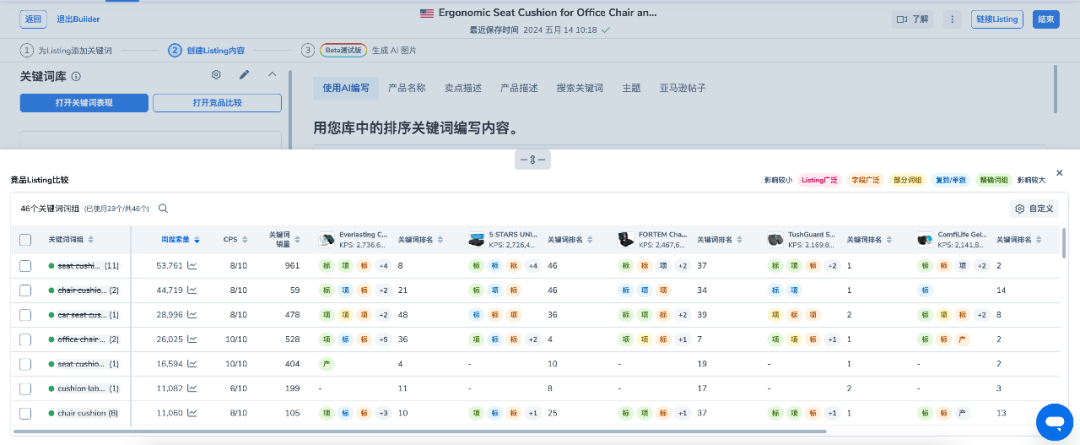
Task: Go to step 3 生成 AI 图片
Action: pos(359,50)
